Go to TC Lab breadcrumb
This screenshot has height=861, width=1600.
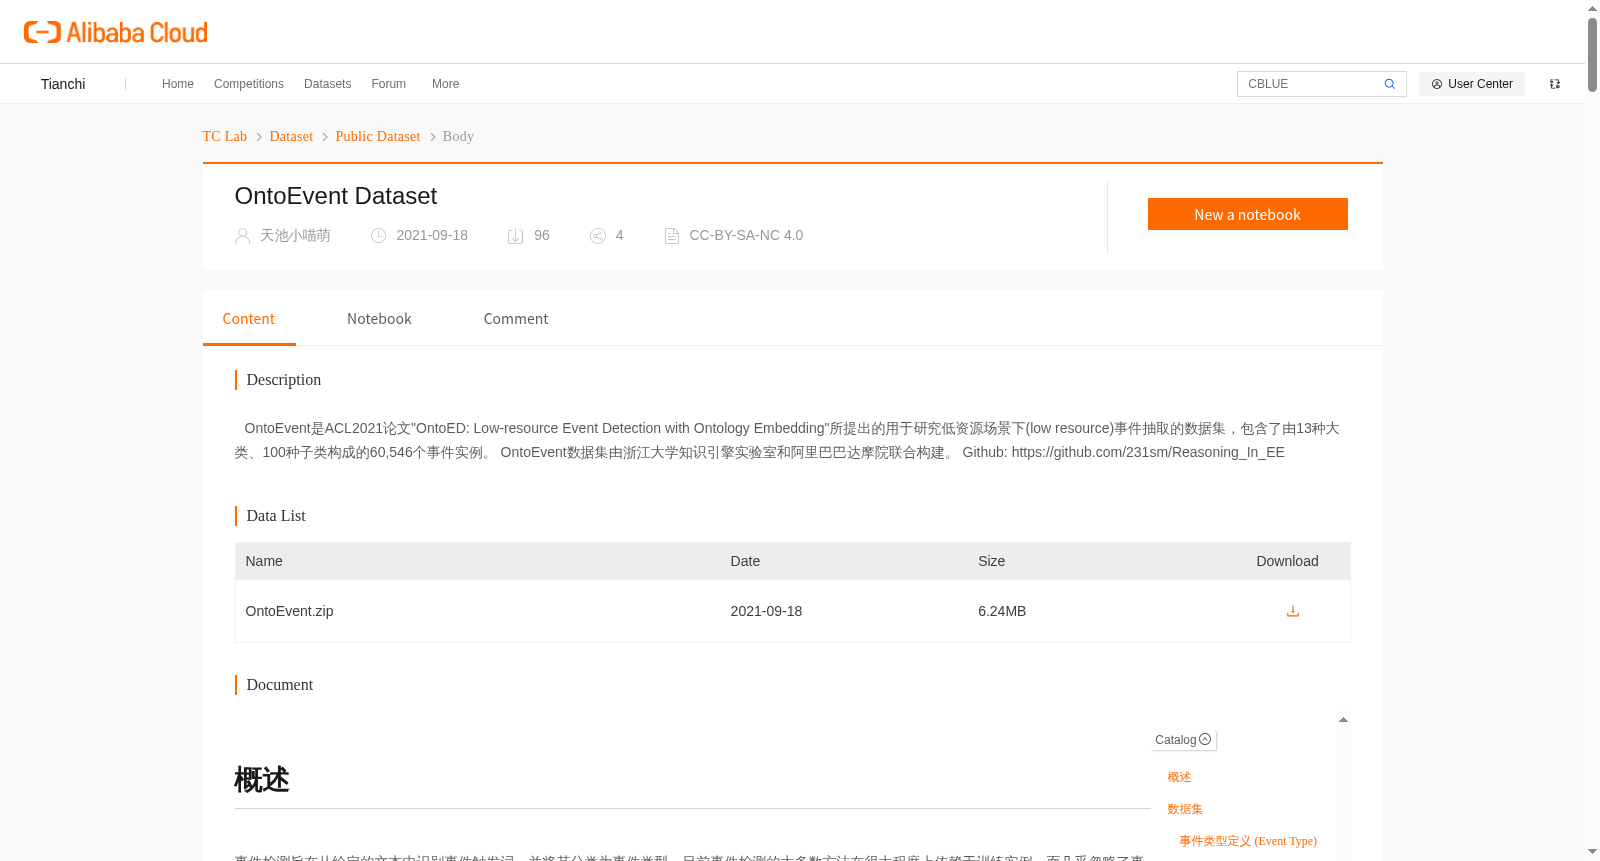[x=225, y=136]
